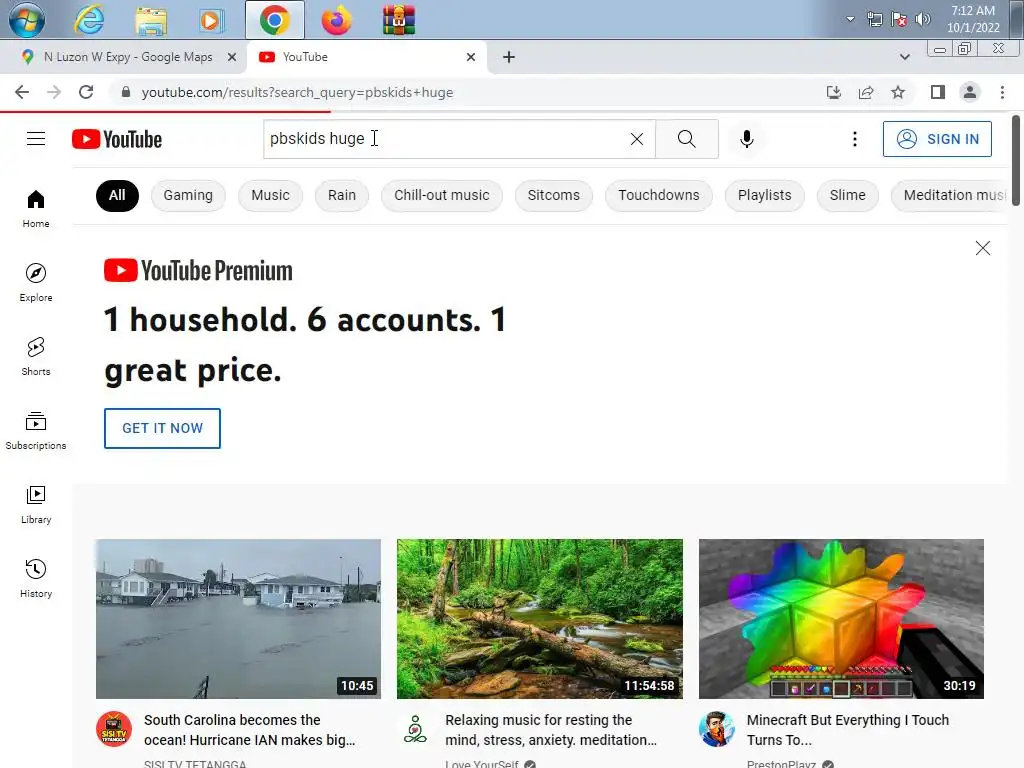Open 'Minecraft But Everything I Touch' title

848,729
